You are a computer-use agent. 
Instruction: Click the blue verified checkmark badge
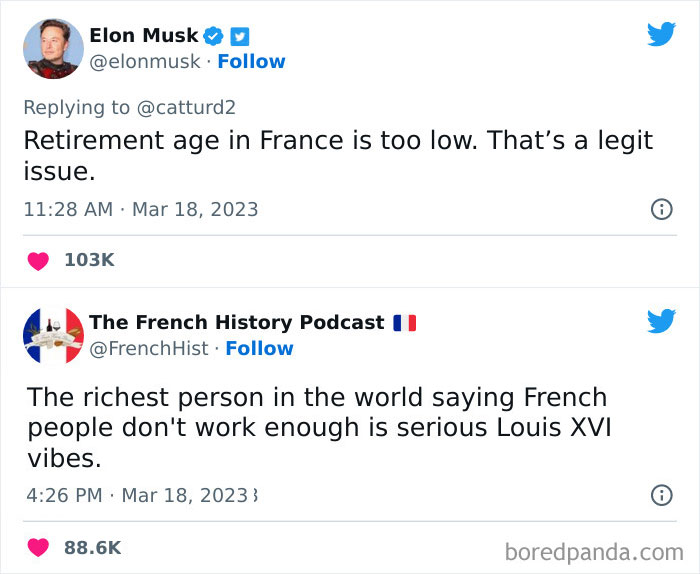213,37
